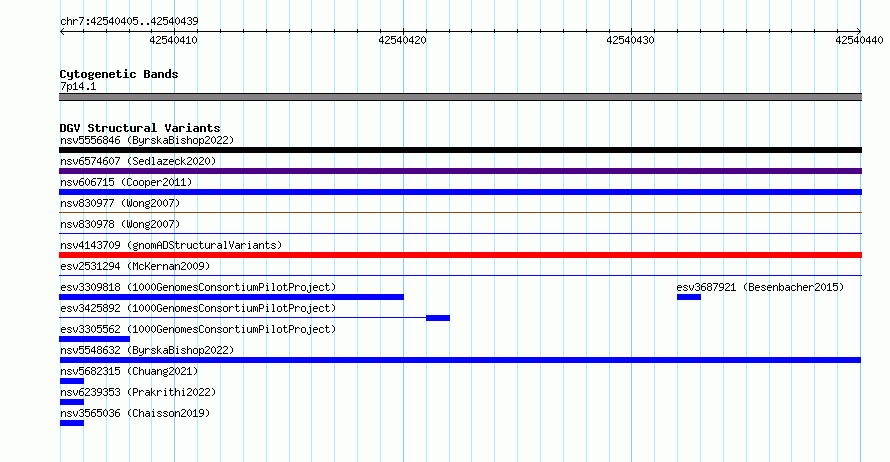Select nsv830978 (Wong2007) label
This screenshot has width=890, height=462.
(120, 224)
